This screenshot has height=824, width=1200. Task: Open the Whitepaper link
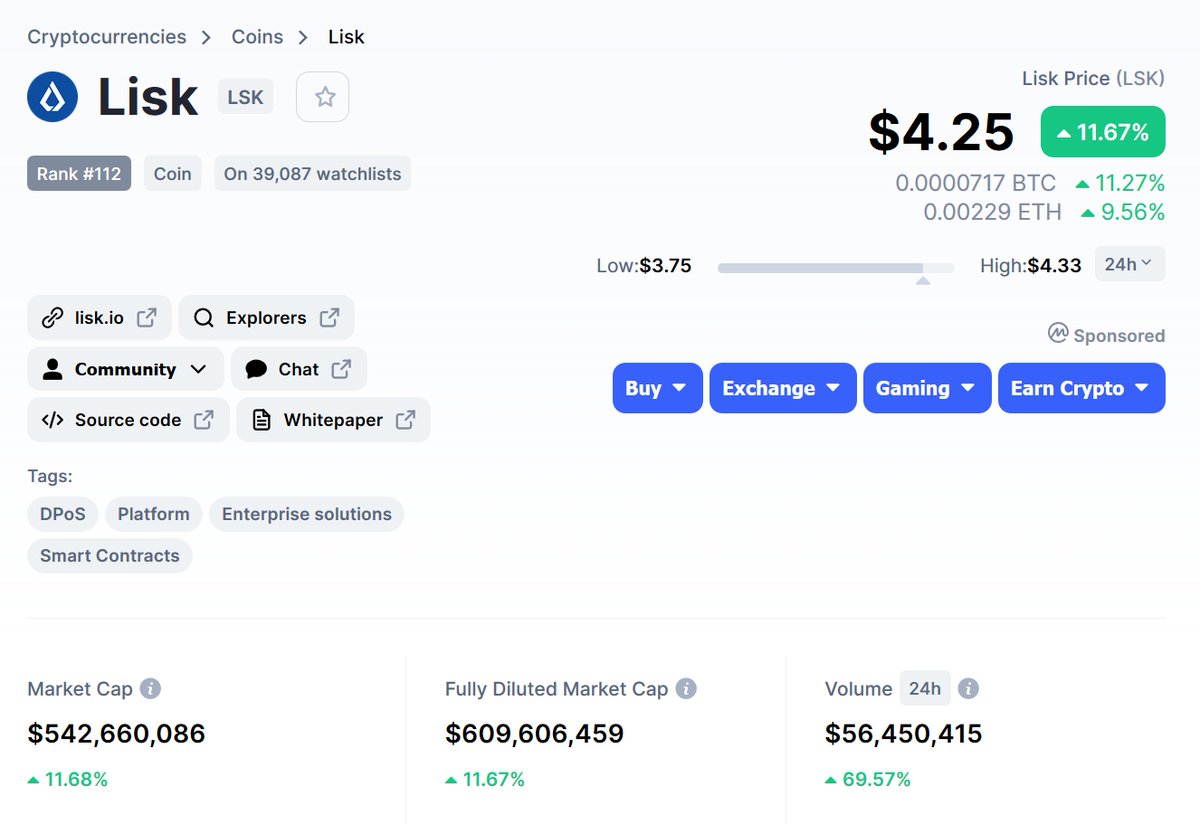point(333,420)
